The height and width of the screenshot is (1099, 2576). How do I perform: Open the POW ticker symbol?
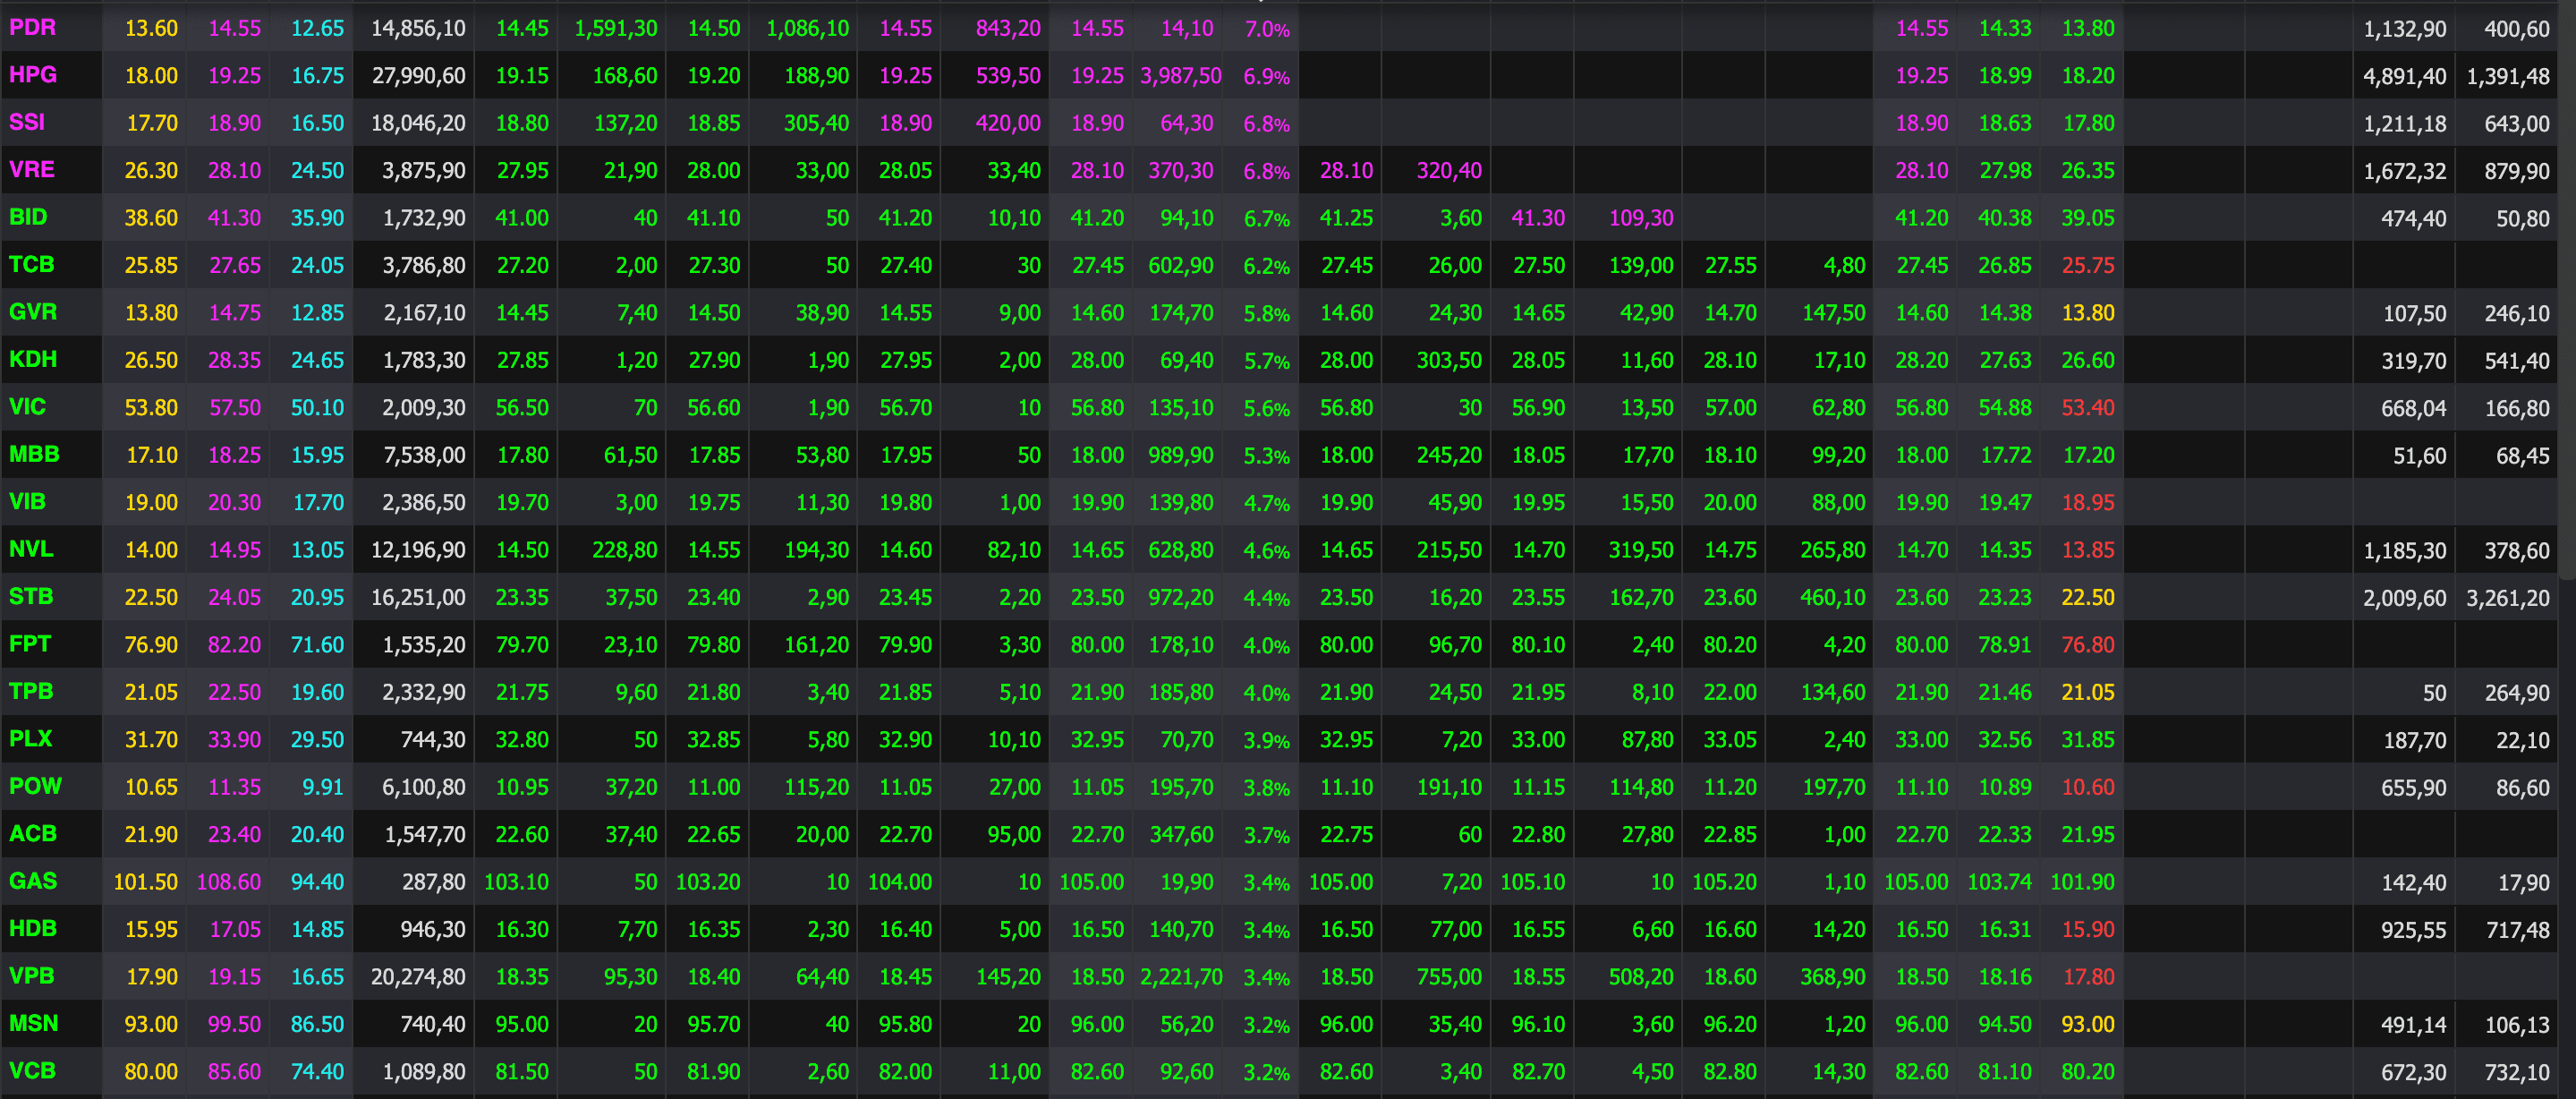point(35,786)
